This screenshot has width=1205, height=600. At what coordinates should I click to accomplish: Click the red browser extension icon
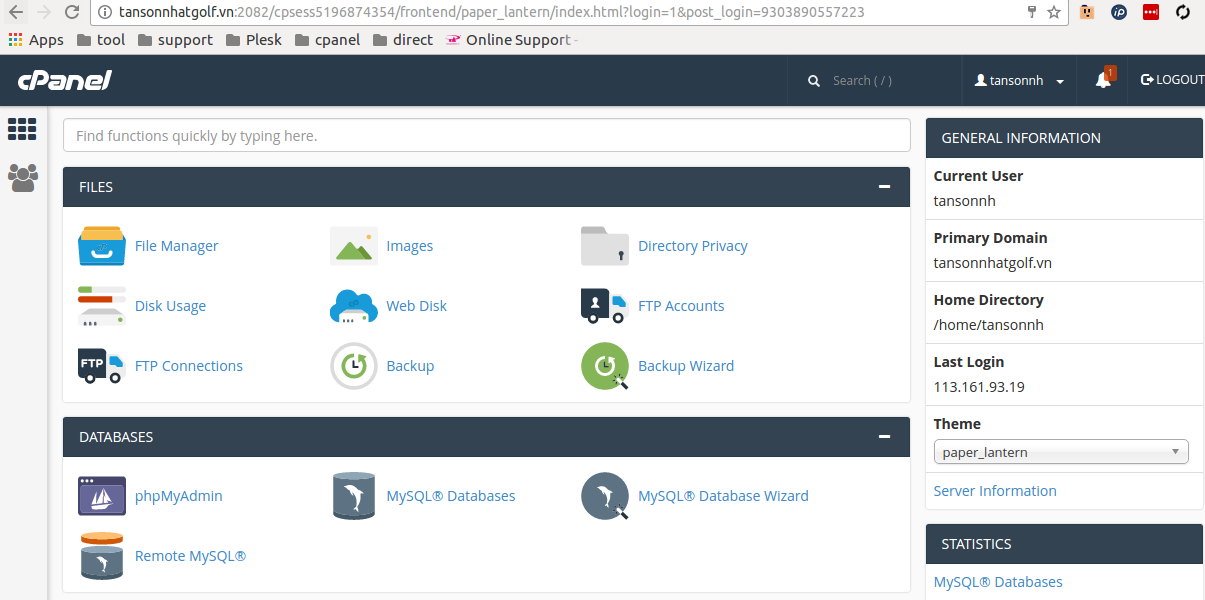tap(1151, 13)
